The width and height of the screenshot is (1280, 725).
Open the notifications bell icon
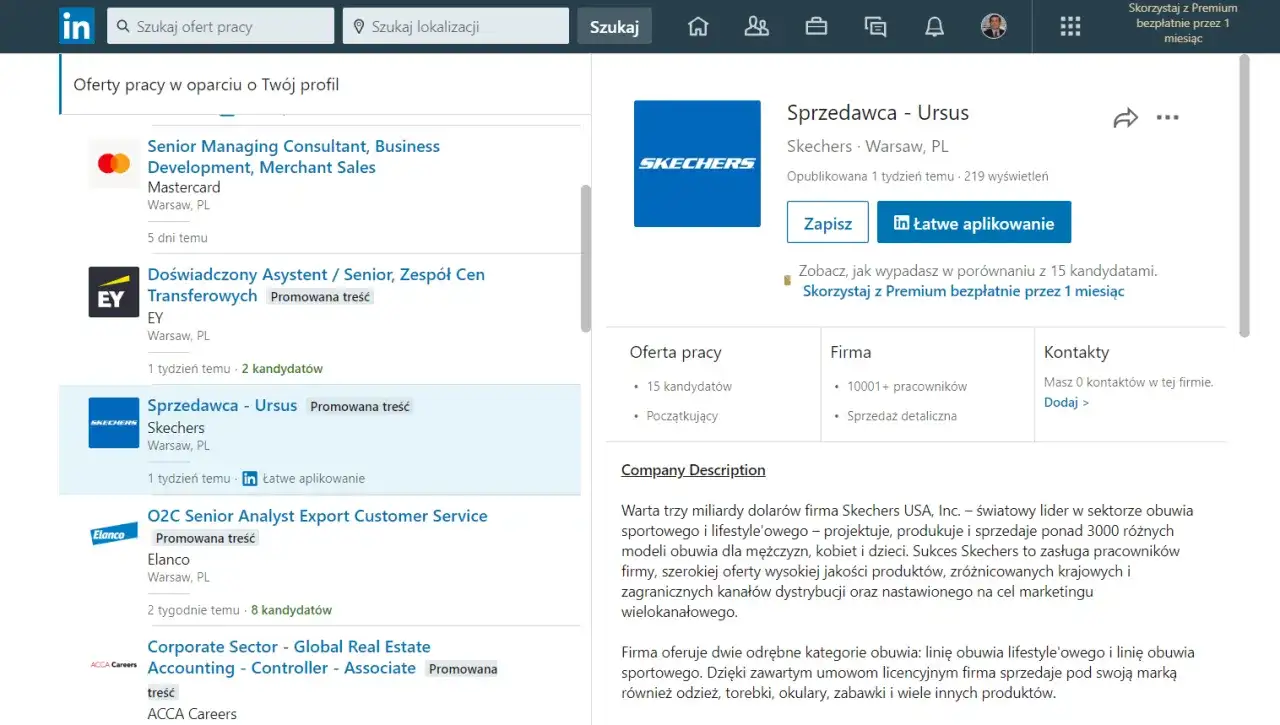(934, 26)
